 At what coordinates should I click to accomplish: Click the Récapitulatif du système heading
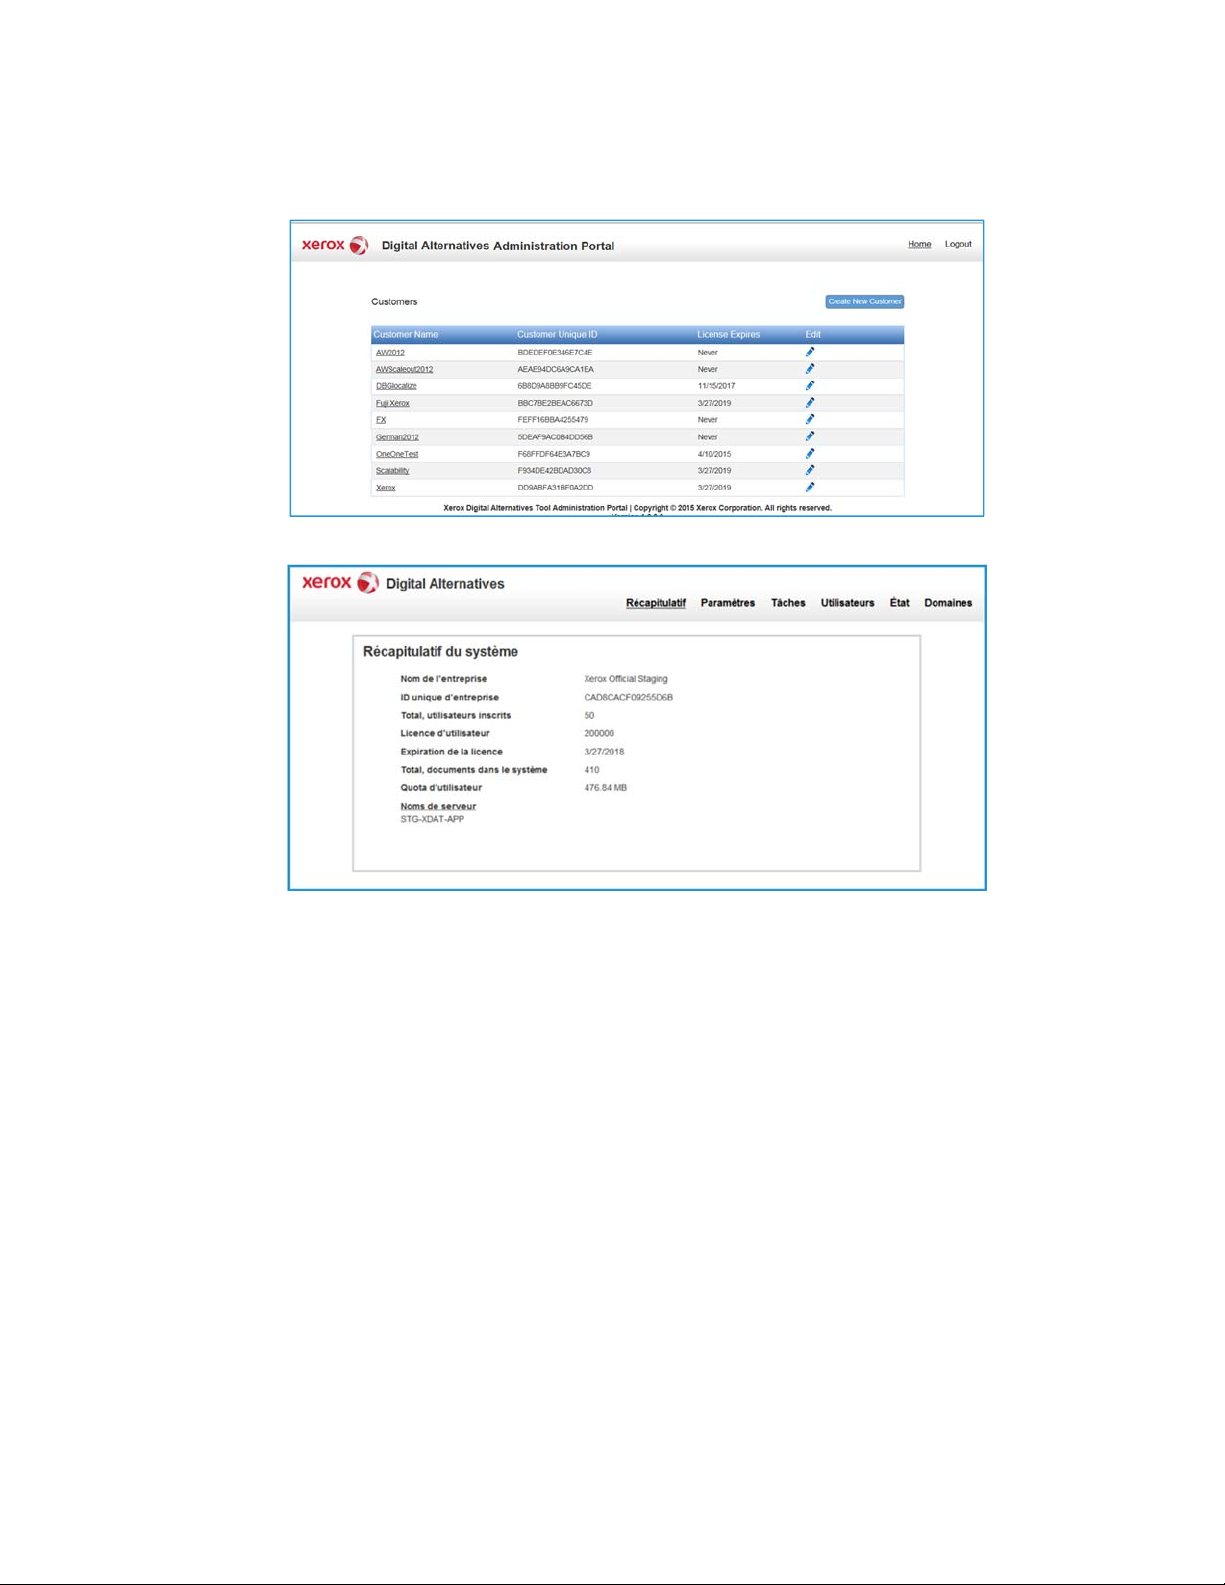pyautogui.click(x=440, y=652)
